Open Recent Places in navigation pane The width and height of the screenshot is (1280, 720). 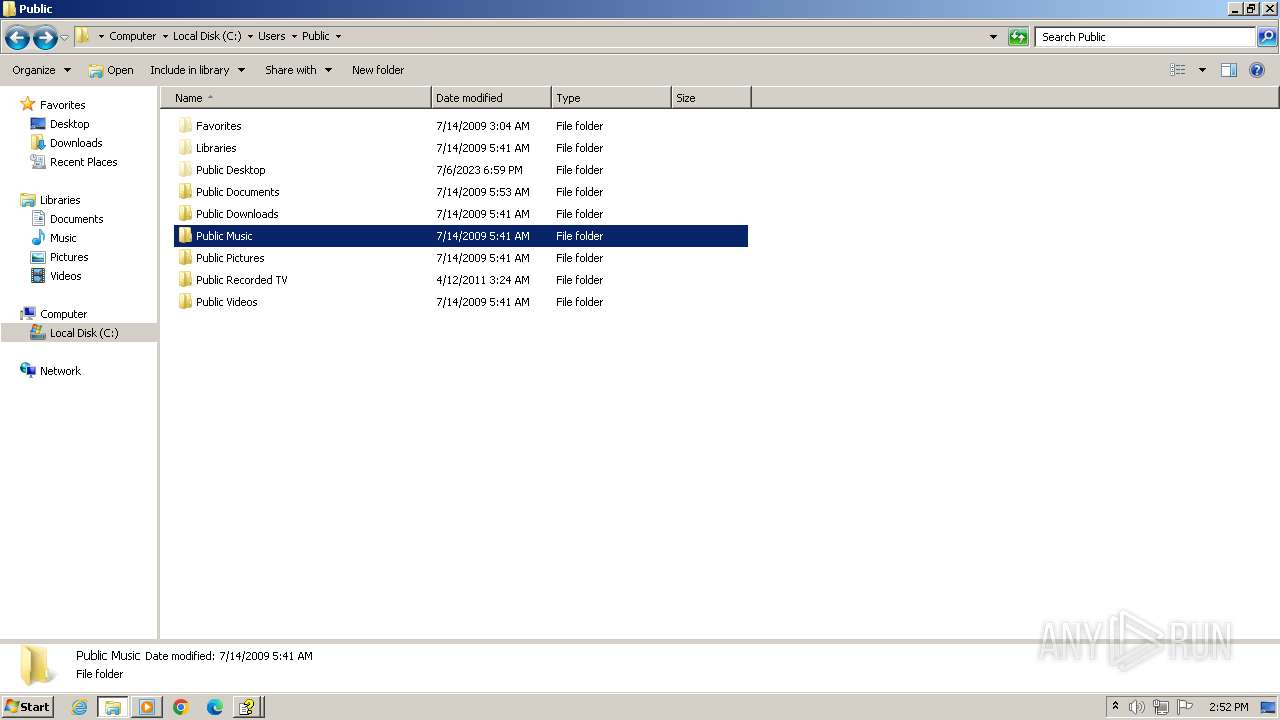tap(73, 162)
